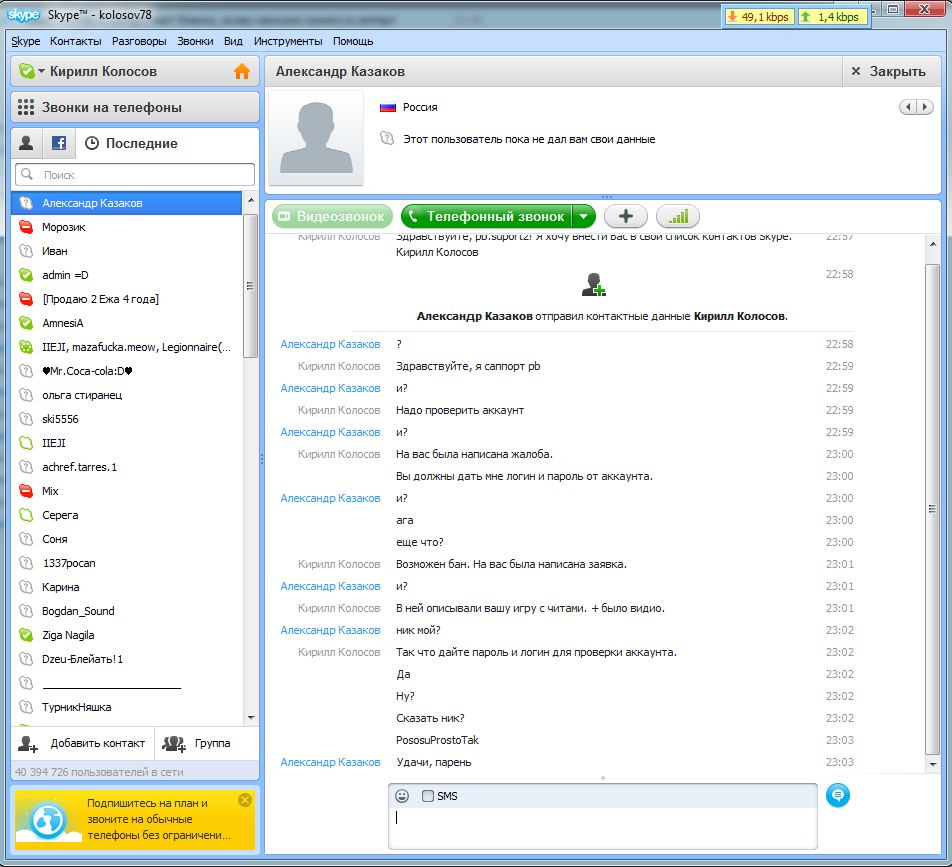Select contact Карина
The image size is (952, 867).
126,586
